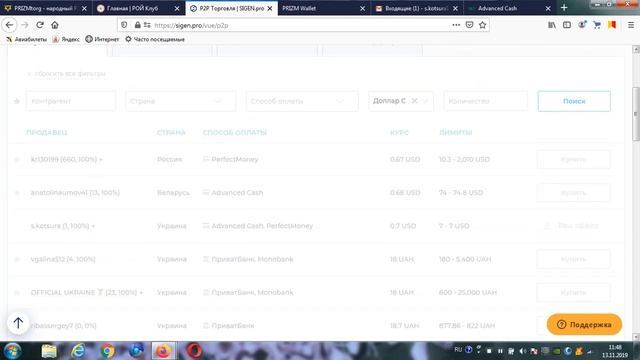
Task: Open the Library icon in toolbar
Action: (x=552, y=25)
